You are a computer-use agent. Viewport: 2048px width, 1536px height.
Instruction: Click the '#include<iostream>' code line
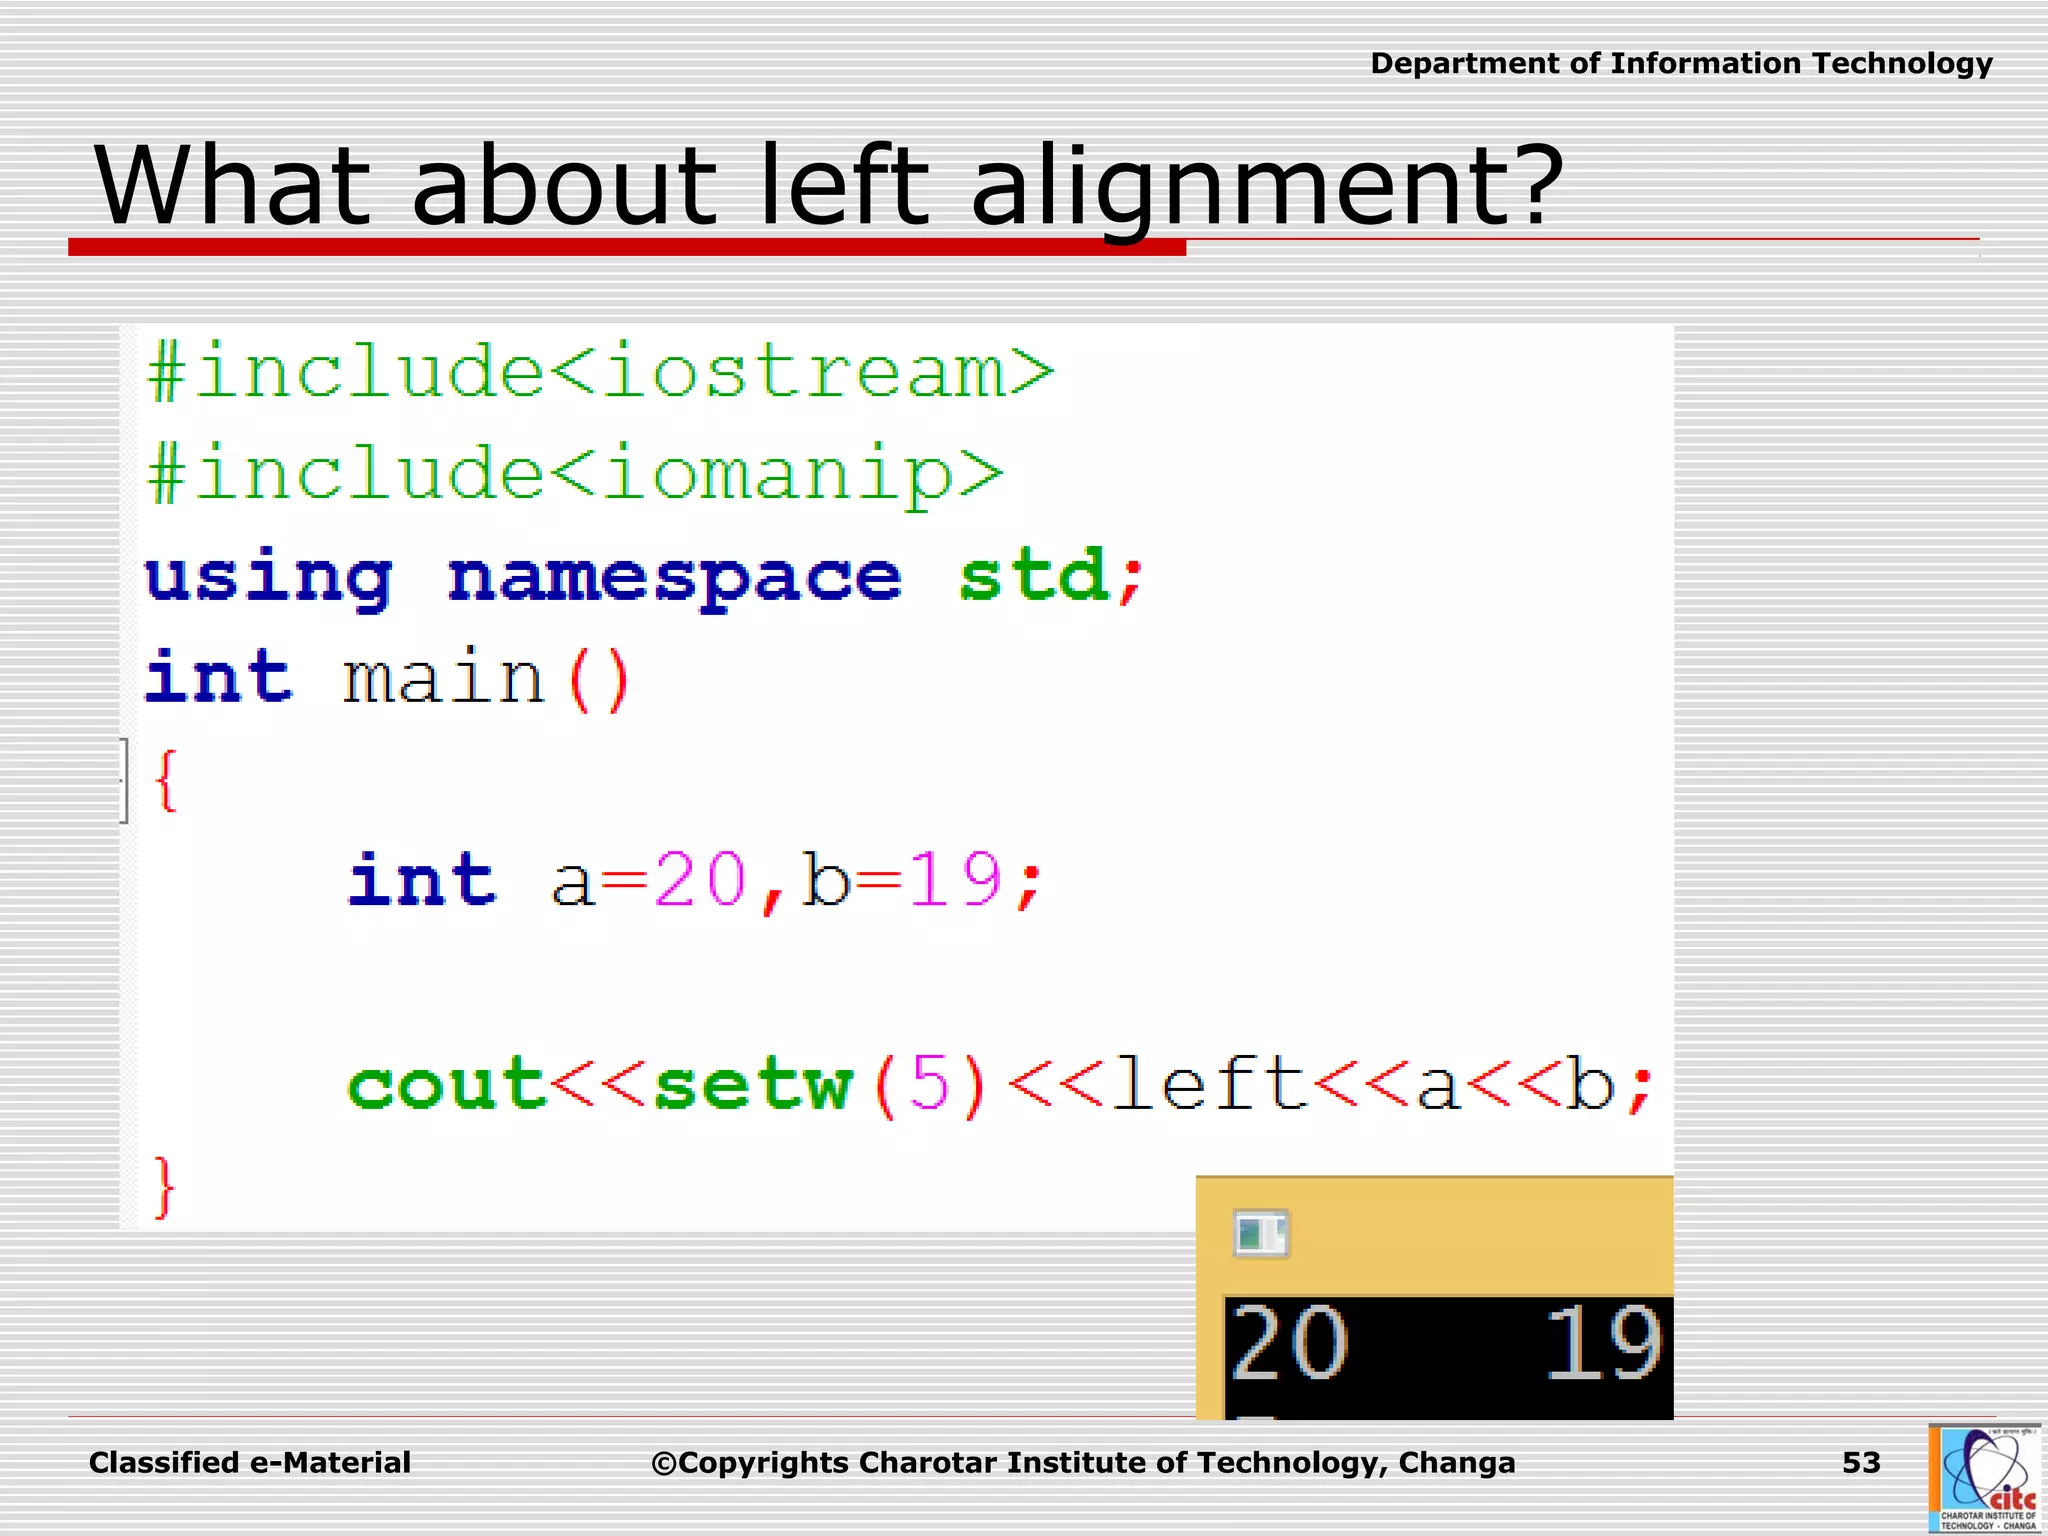(600, 372)
